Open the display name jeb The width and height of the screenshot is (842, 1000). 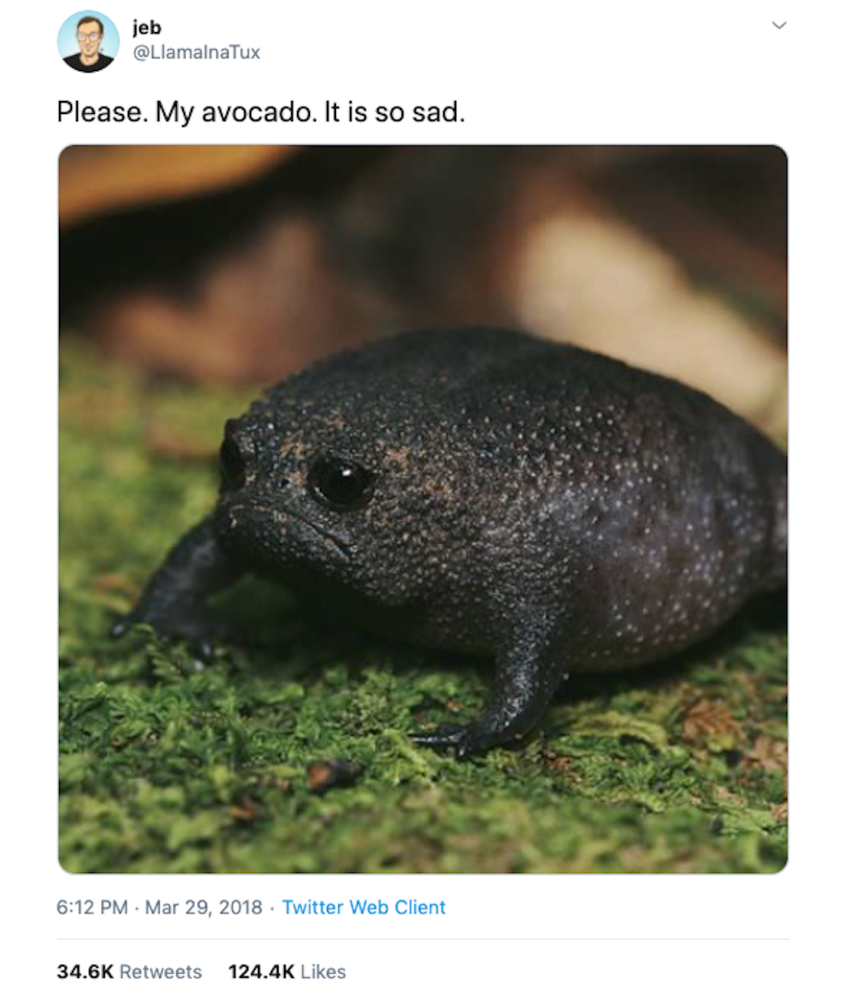tap(147, 27)
